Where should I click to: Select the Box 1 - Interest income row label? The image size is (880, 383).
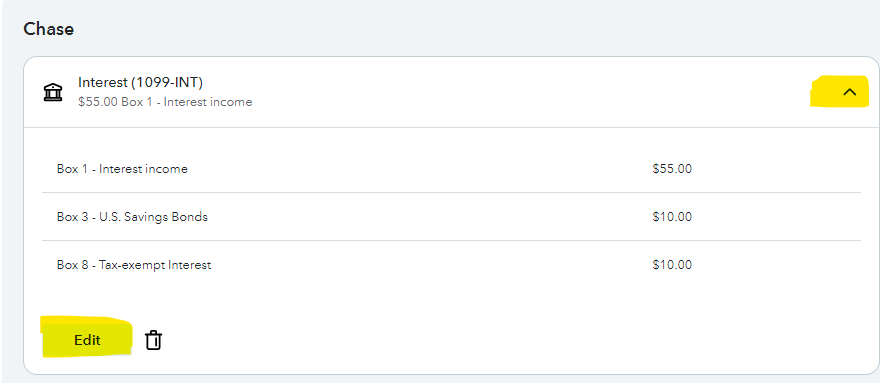point(122,169)
